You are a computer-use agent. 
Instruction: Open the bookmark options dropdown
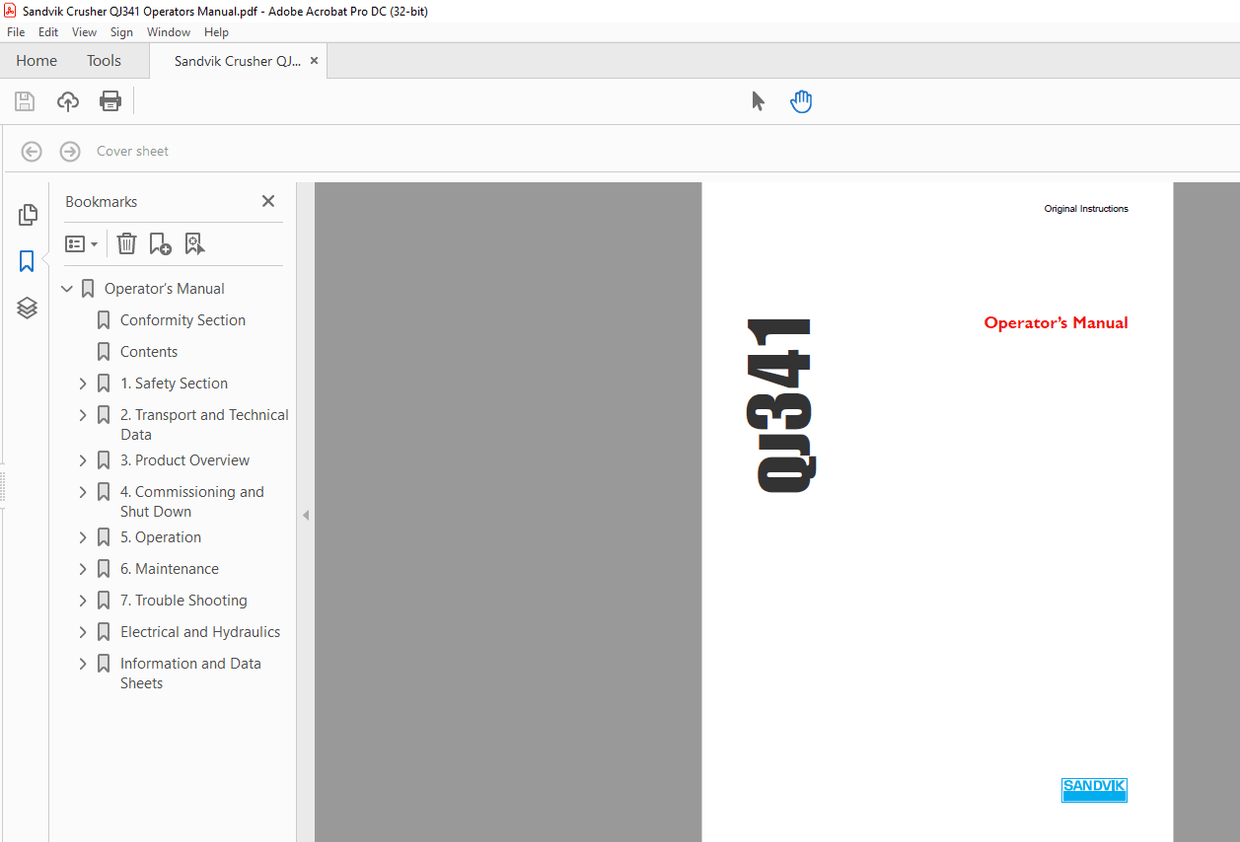coord(81,244)
